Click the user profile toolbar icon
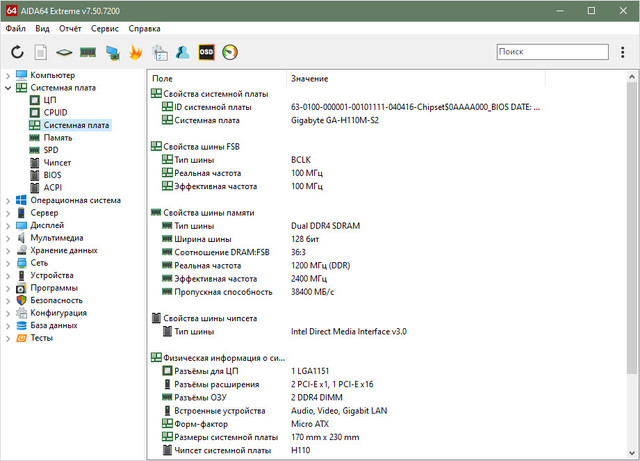Viewport: 640px width, 461px height. [x=182, y=52]
